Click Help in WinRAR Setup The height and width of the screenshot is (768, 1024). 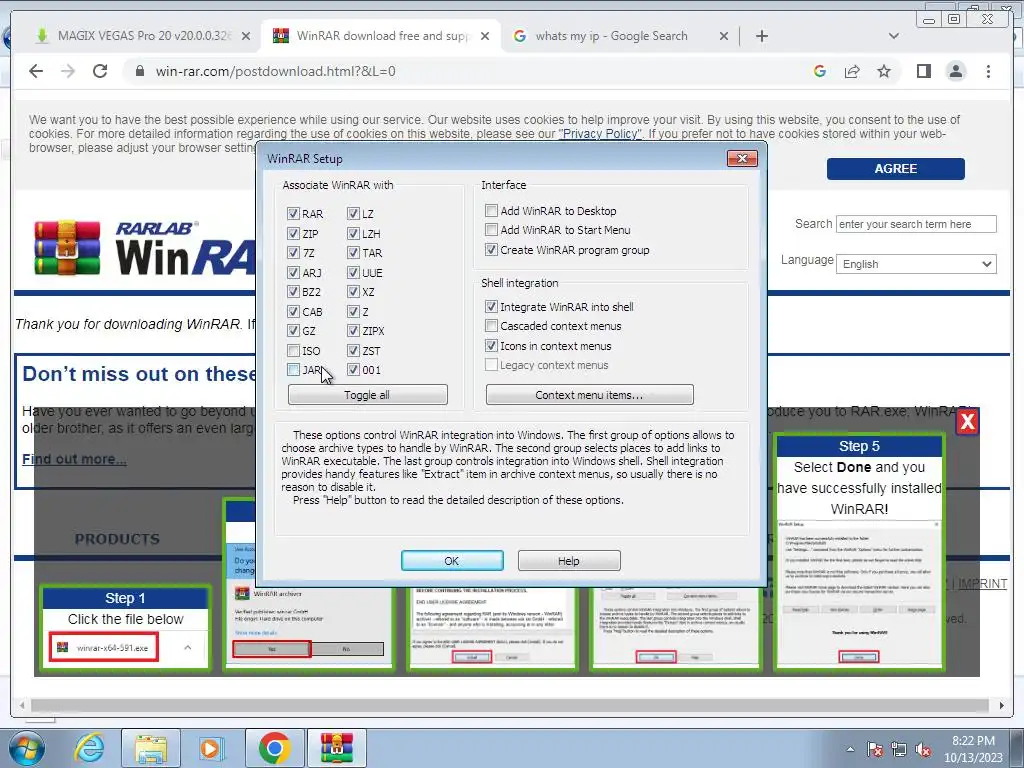[x=569, y=560]
